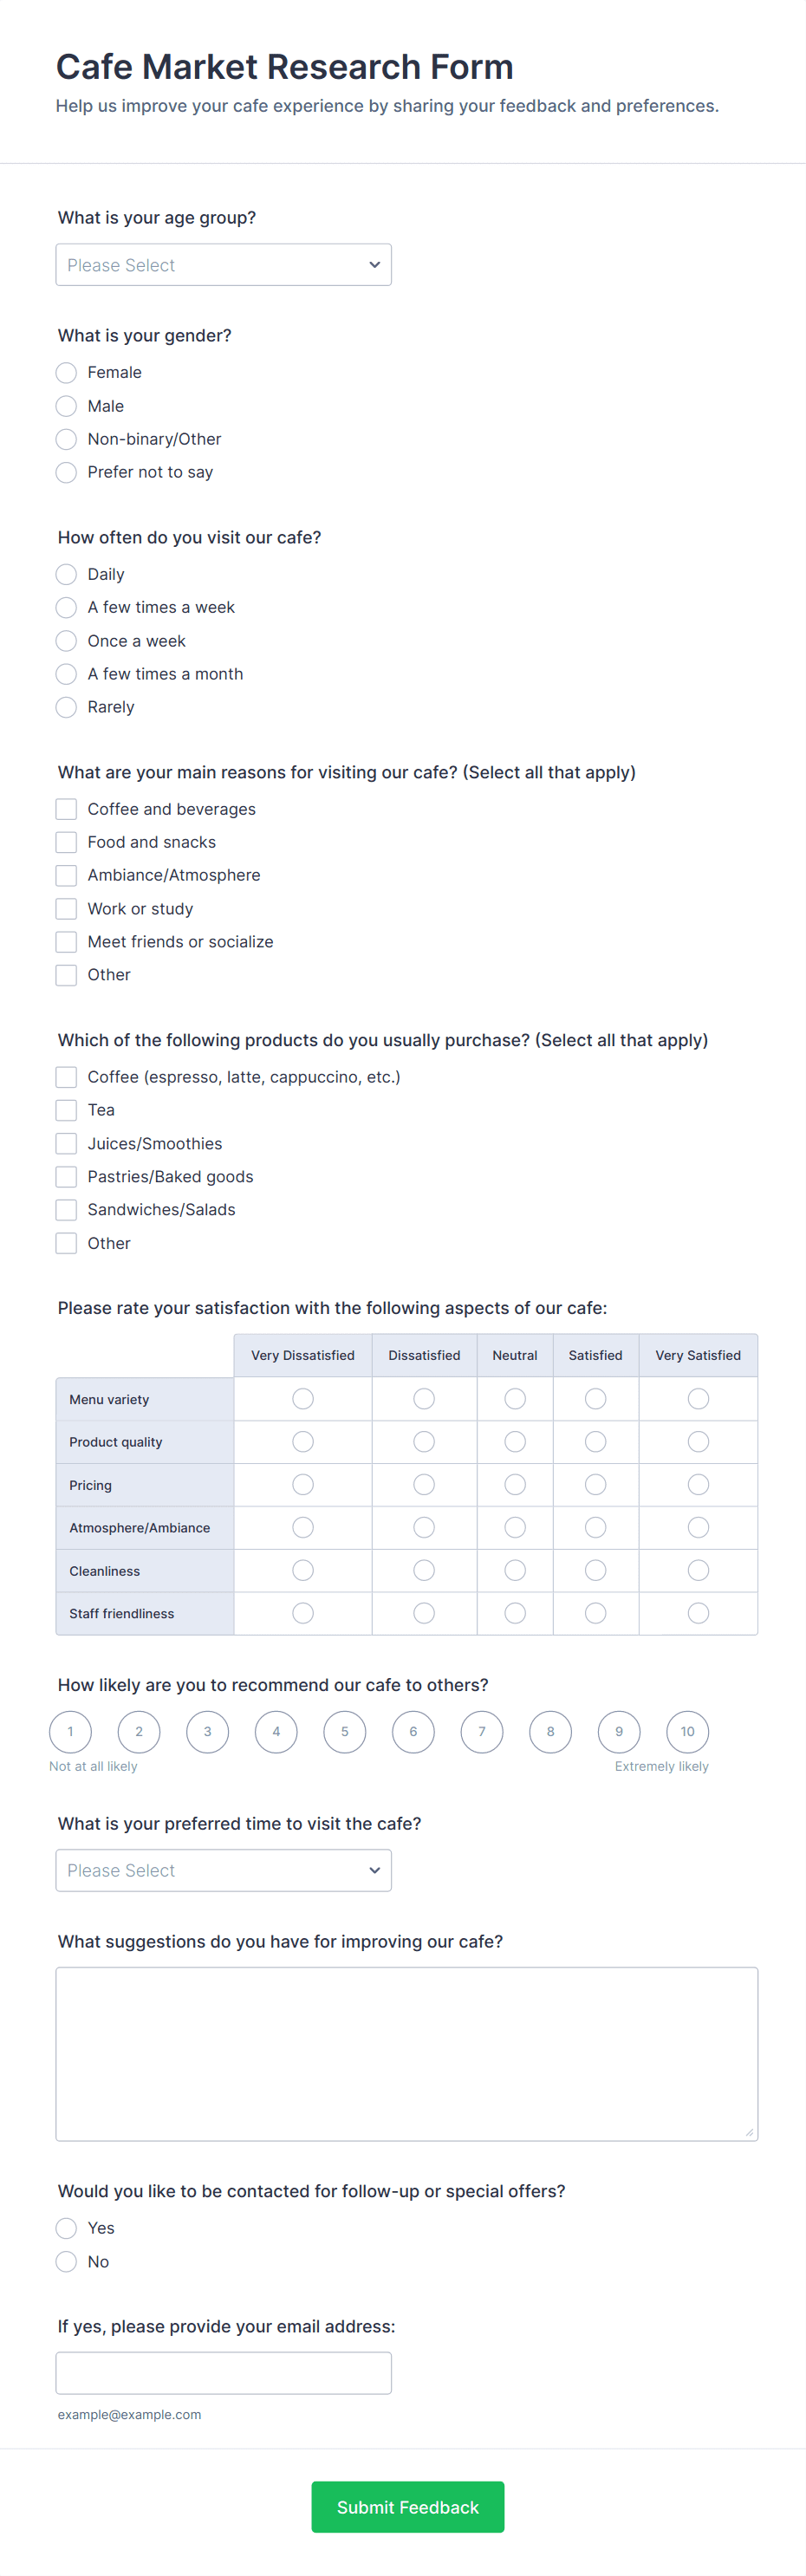Select Daily visit frequency

coord(66,574)
